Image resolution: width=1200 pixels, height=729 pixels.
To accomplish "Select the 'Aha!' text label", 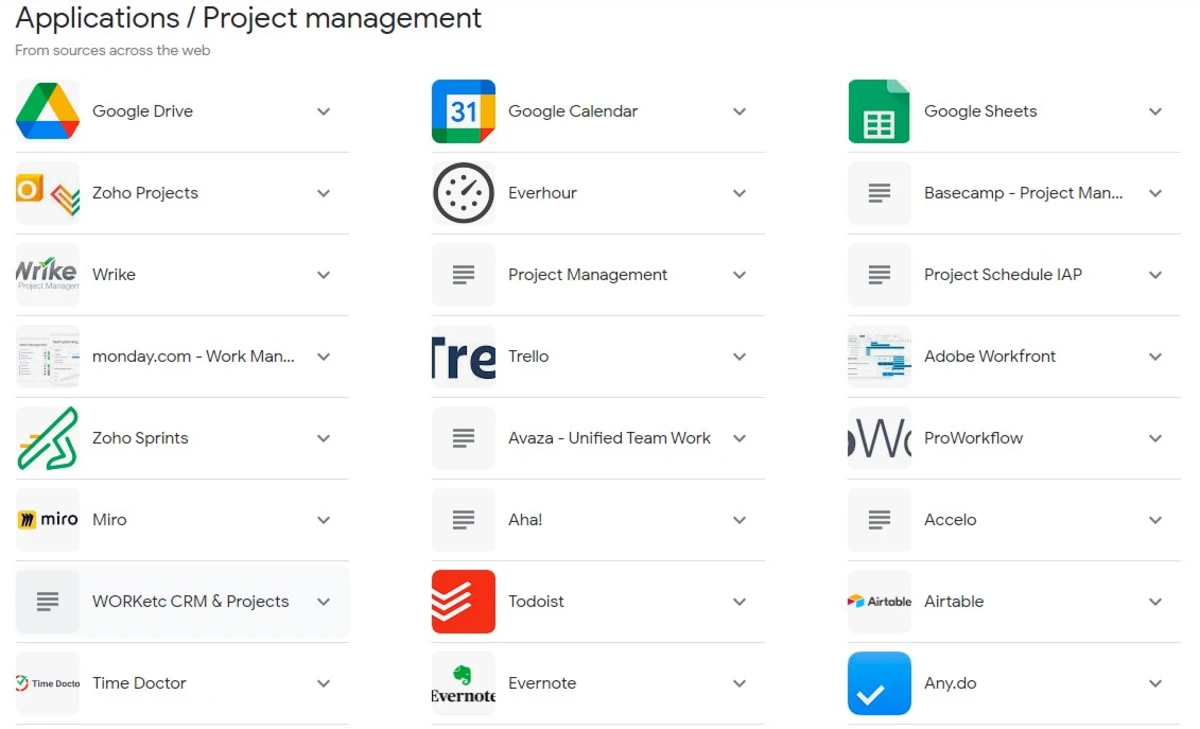I will [526, 520].
